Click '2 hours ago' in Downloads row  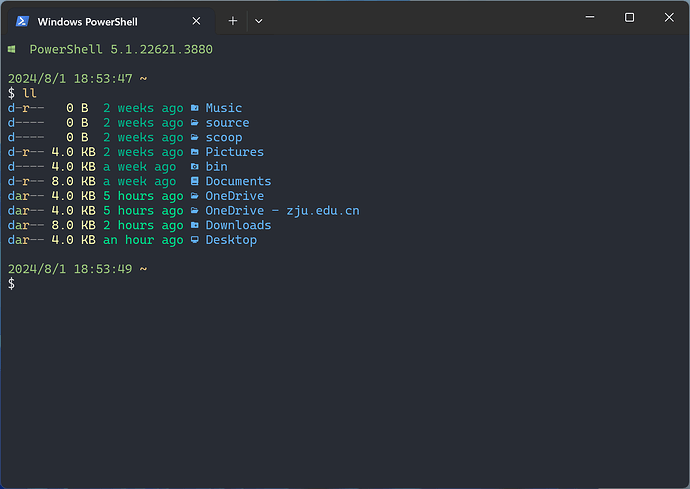pos(143,225)
